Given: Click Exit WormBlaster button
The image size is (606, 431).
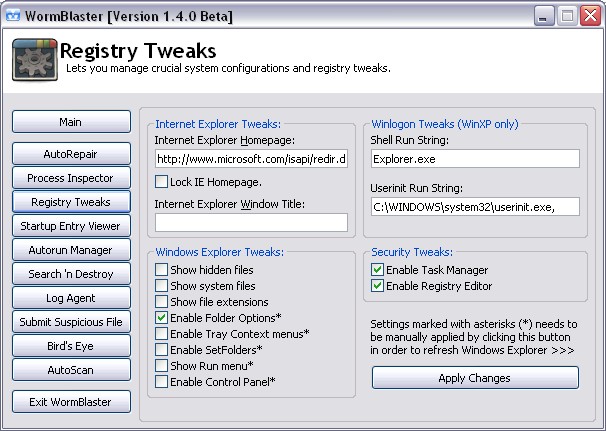Looking at the screenshot, I should [71, 402].
